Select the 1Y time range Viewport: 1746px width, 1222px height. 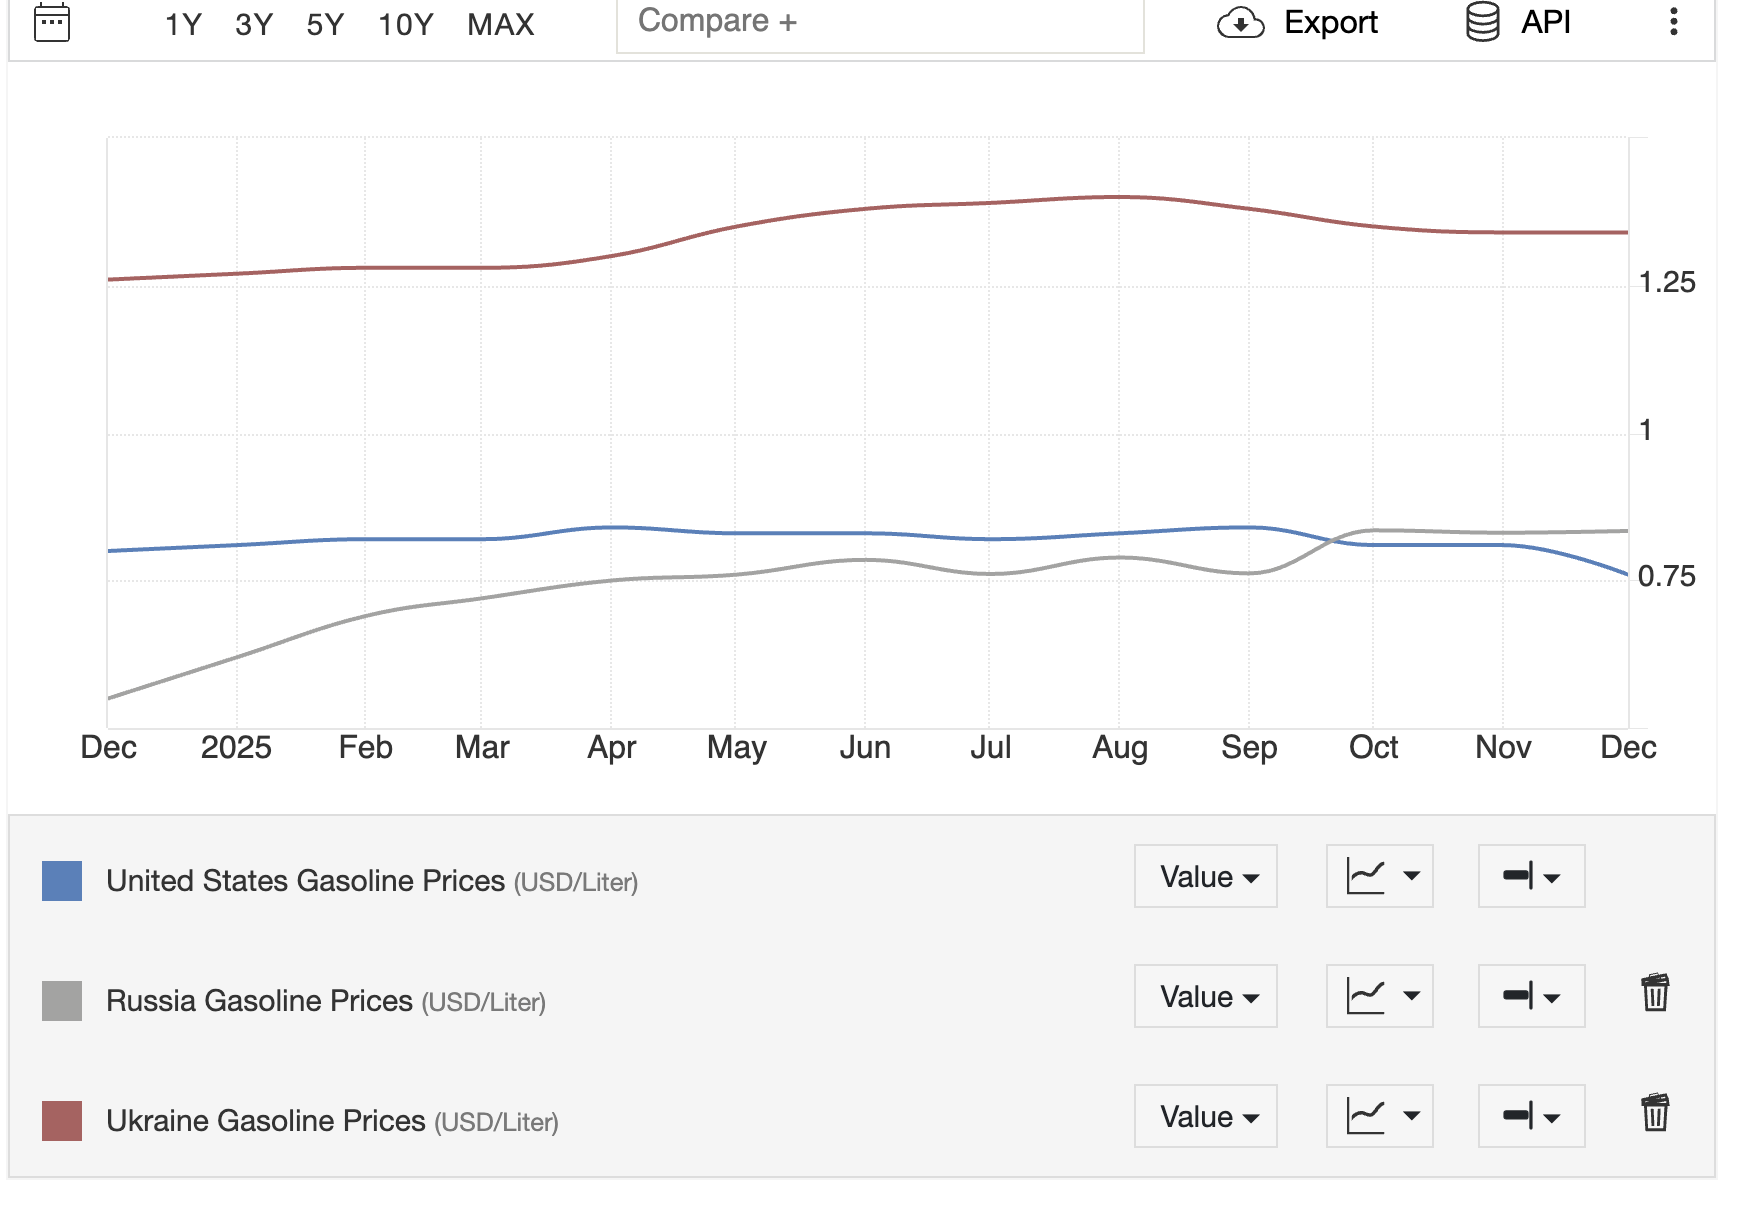click(183, 24)
